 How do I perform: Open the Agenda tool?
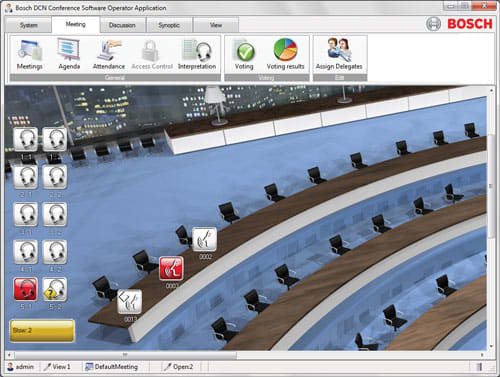(69, 55)
